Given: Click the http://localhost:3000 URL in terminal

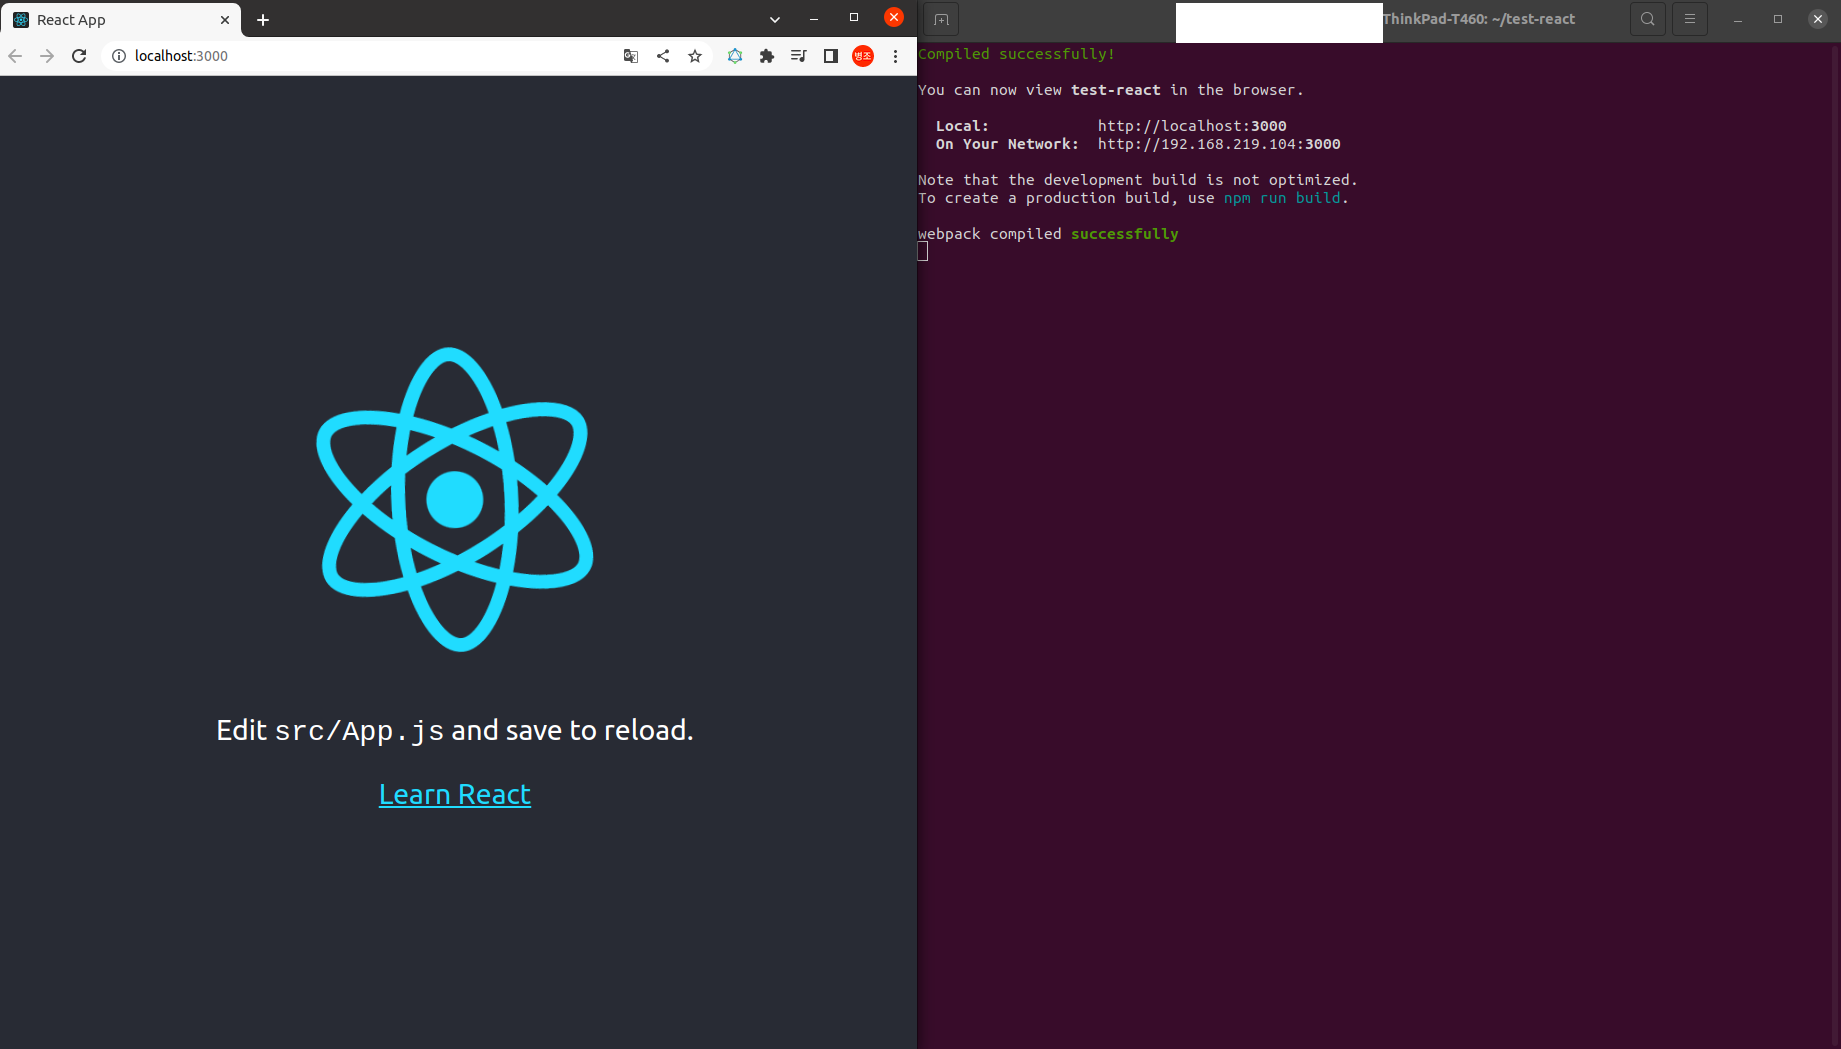Looking at the screenshot, I should 1192,126.
